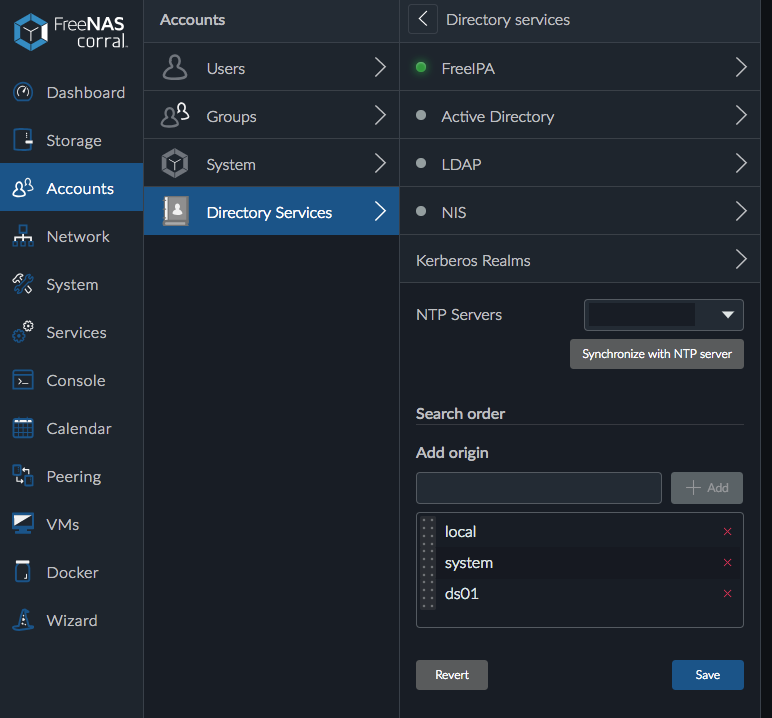Select Services in the sidebar menu
The height and width of the screenshot is (718, 772).
[x=71, y=332]
